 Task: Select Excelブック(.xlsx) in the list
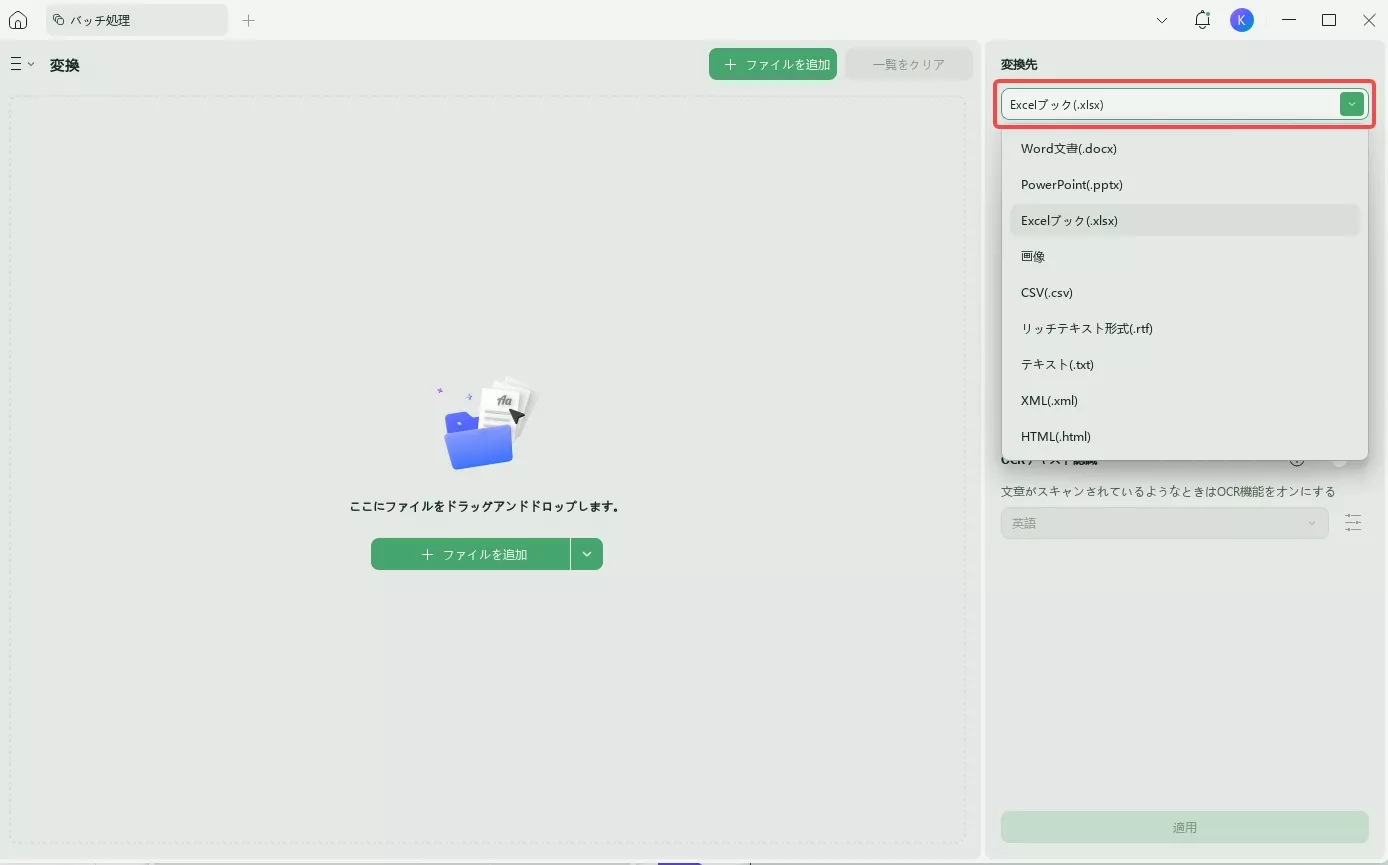1185,220
